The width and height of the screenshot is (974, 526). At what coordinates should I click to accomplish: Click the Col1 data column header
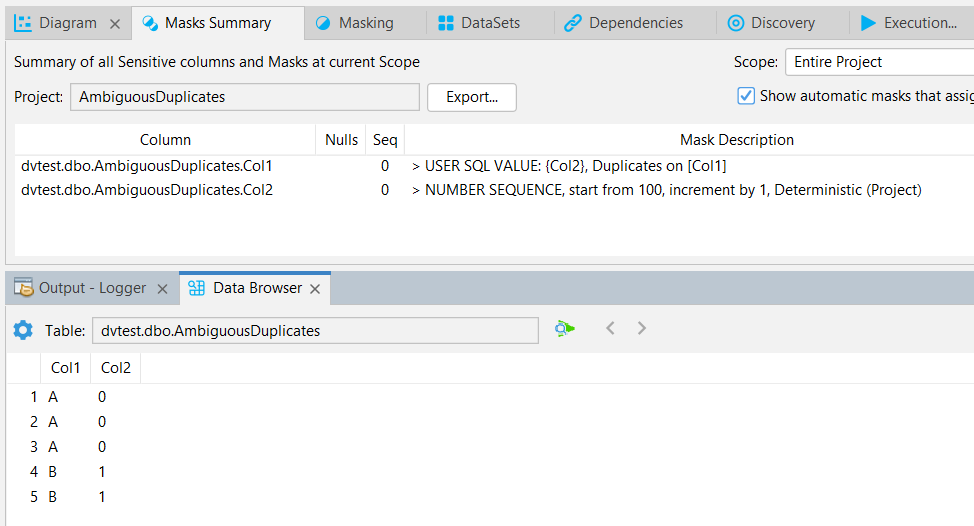pos(65,368)
